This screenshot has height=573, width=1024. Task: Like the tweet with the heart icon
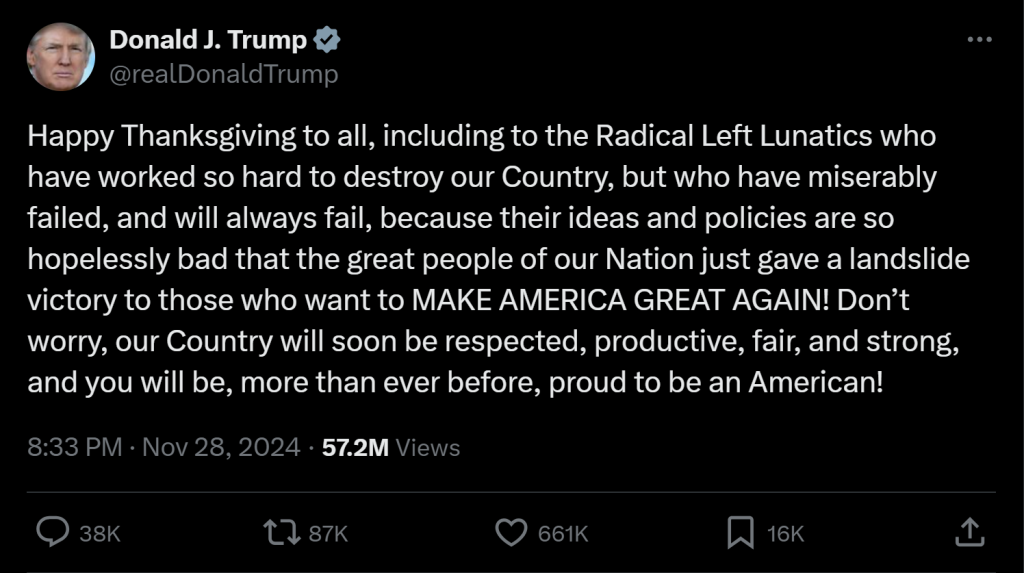(x=512, y=533)
